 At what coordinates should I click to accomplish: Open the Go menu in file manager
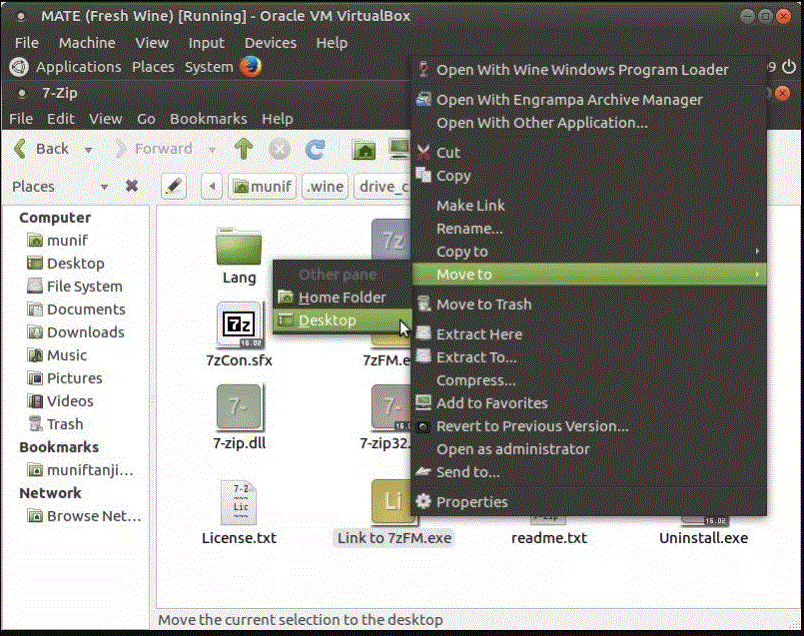[146, 119]
